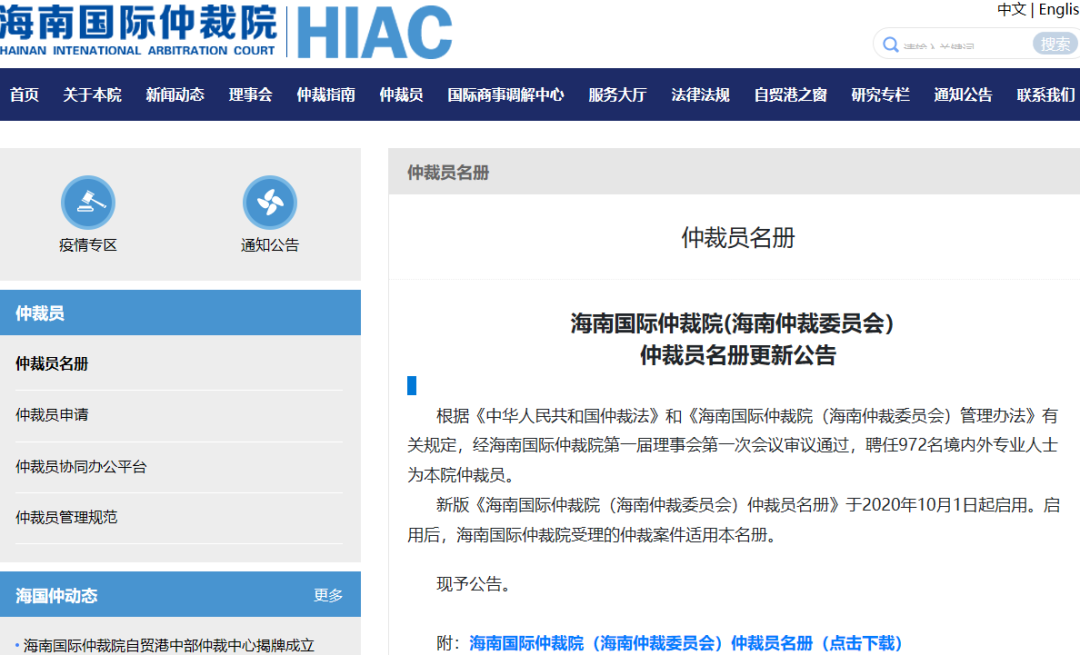This screenshot has width=1080, height=655.
Task: Open 研究专栏 menu item
Action: (880, 95)
